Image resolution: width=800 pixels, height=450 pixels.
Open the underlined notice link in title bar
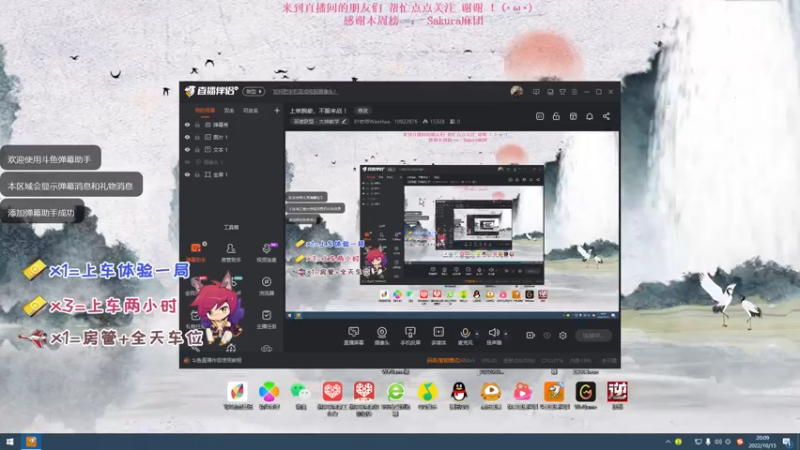coord(305,92)
